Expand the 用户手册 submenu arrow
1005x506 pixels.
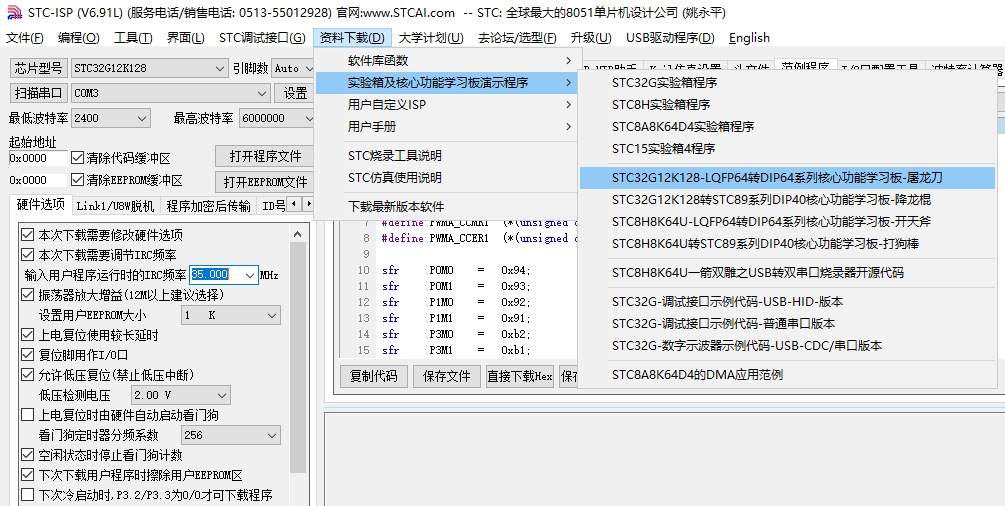(x=568, y=126)
